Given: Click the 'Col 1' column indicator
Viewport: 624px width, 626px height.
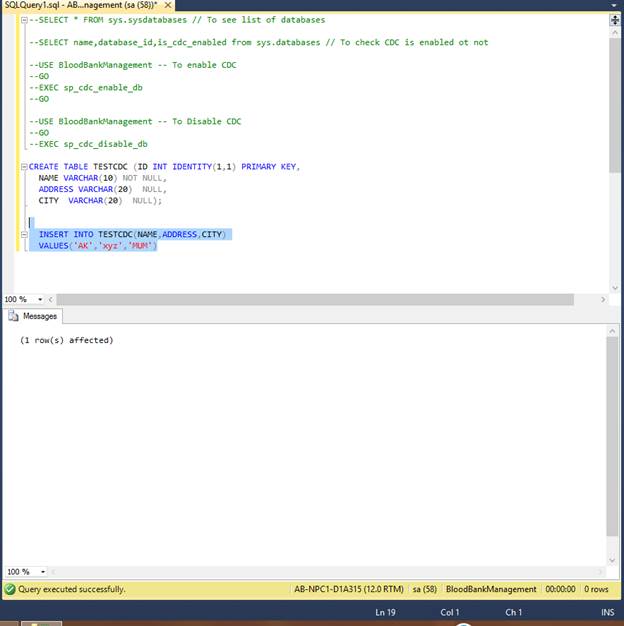Looking at the screenshot, I should (x=450, y=612).
